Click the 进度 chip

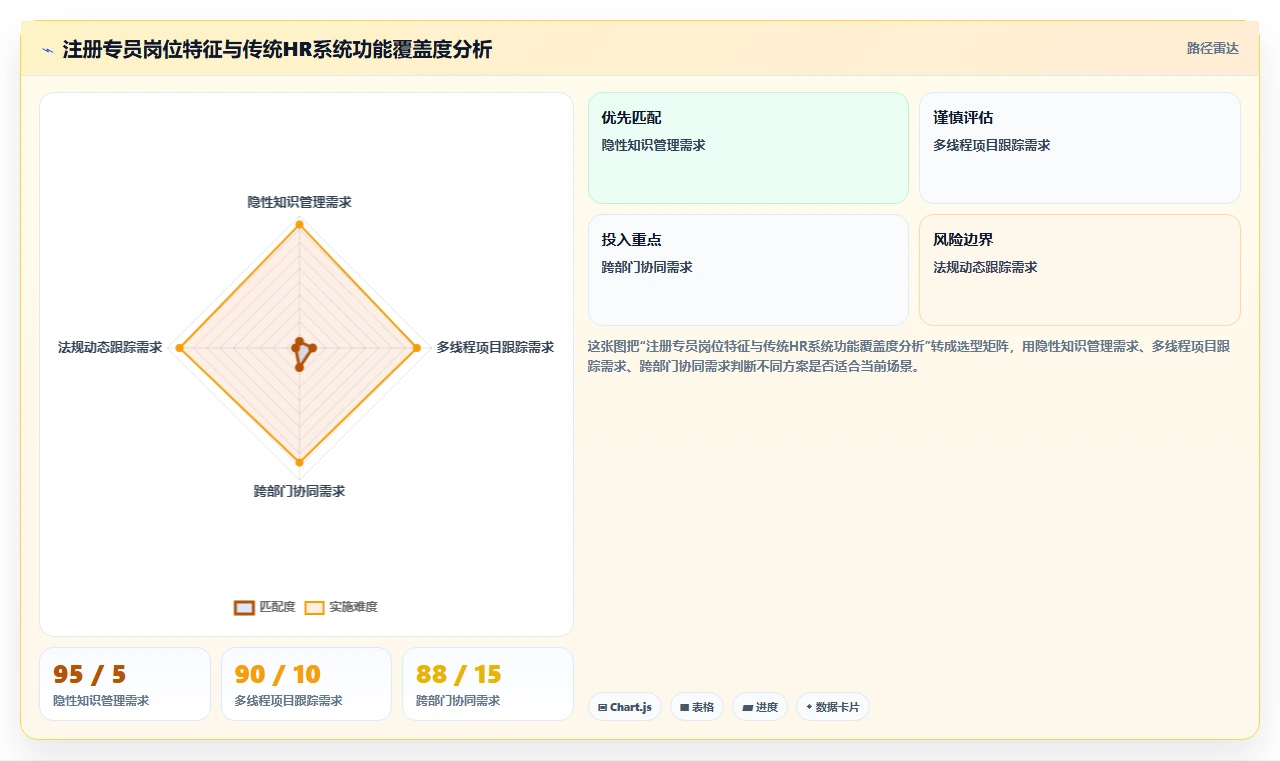click(760, 707)
